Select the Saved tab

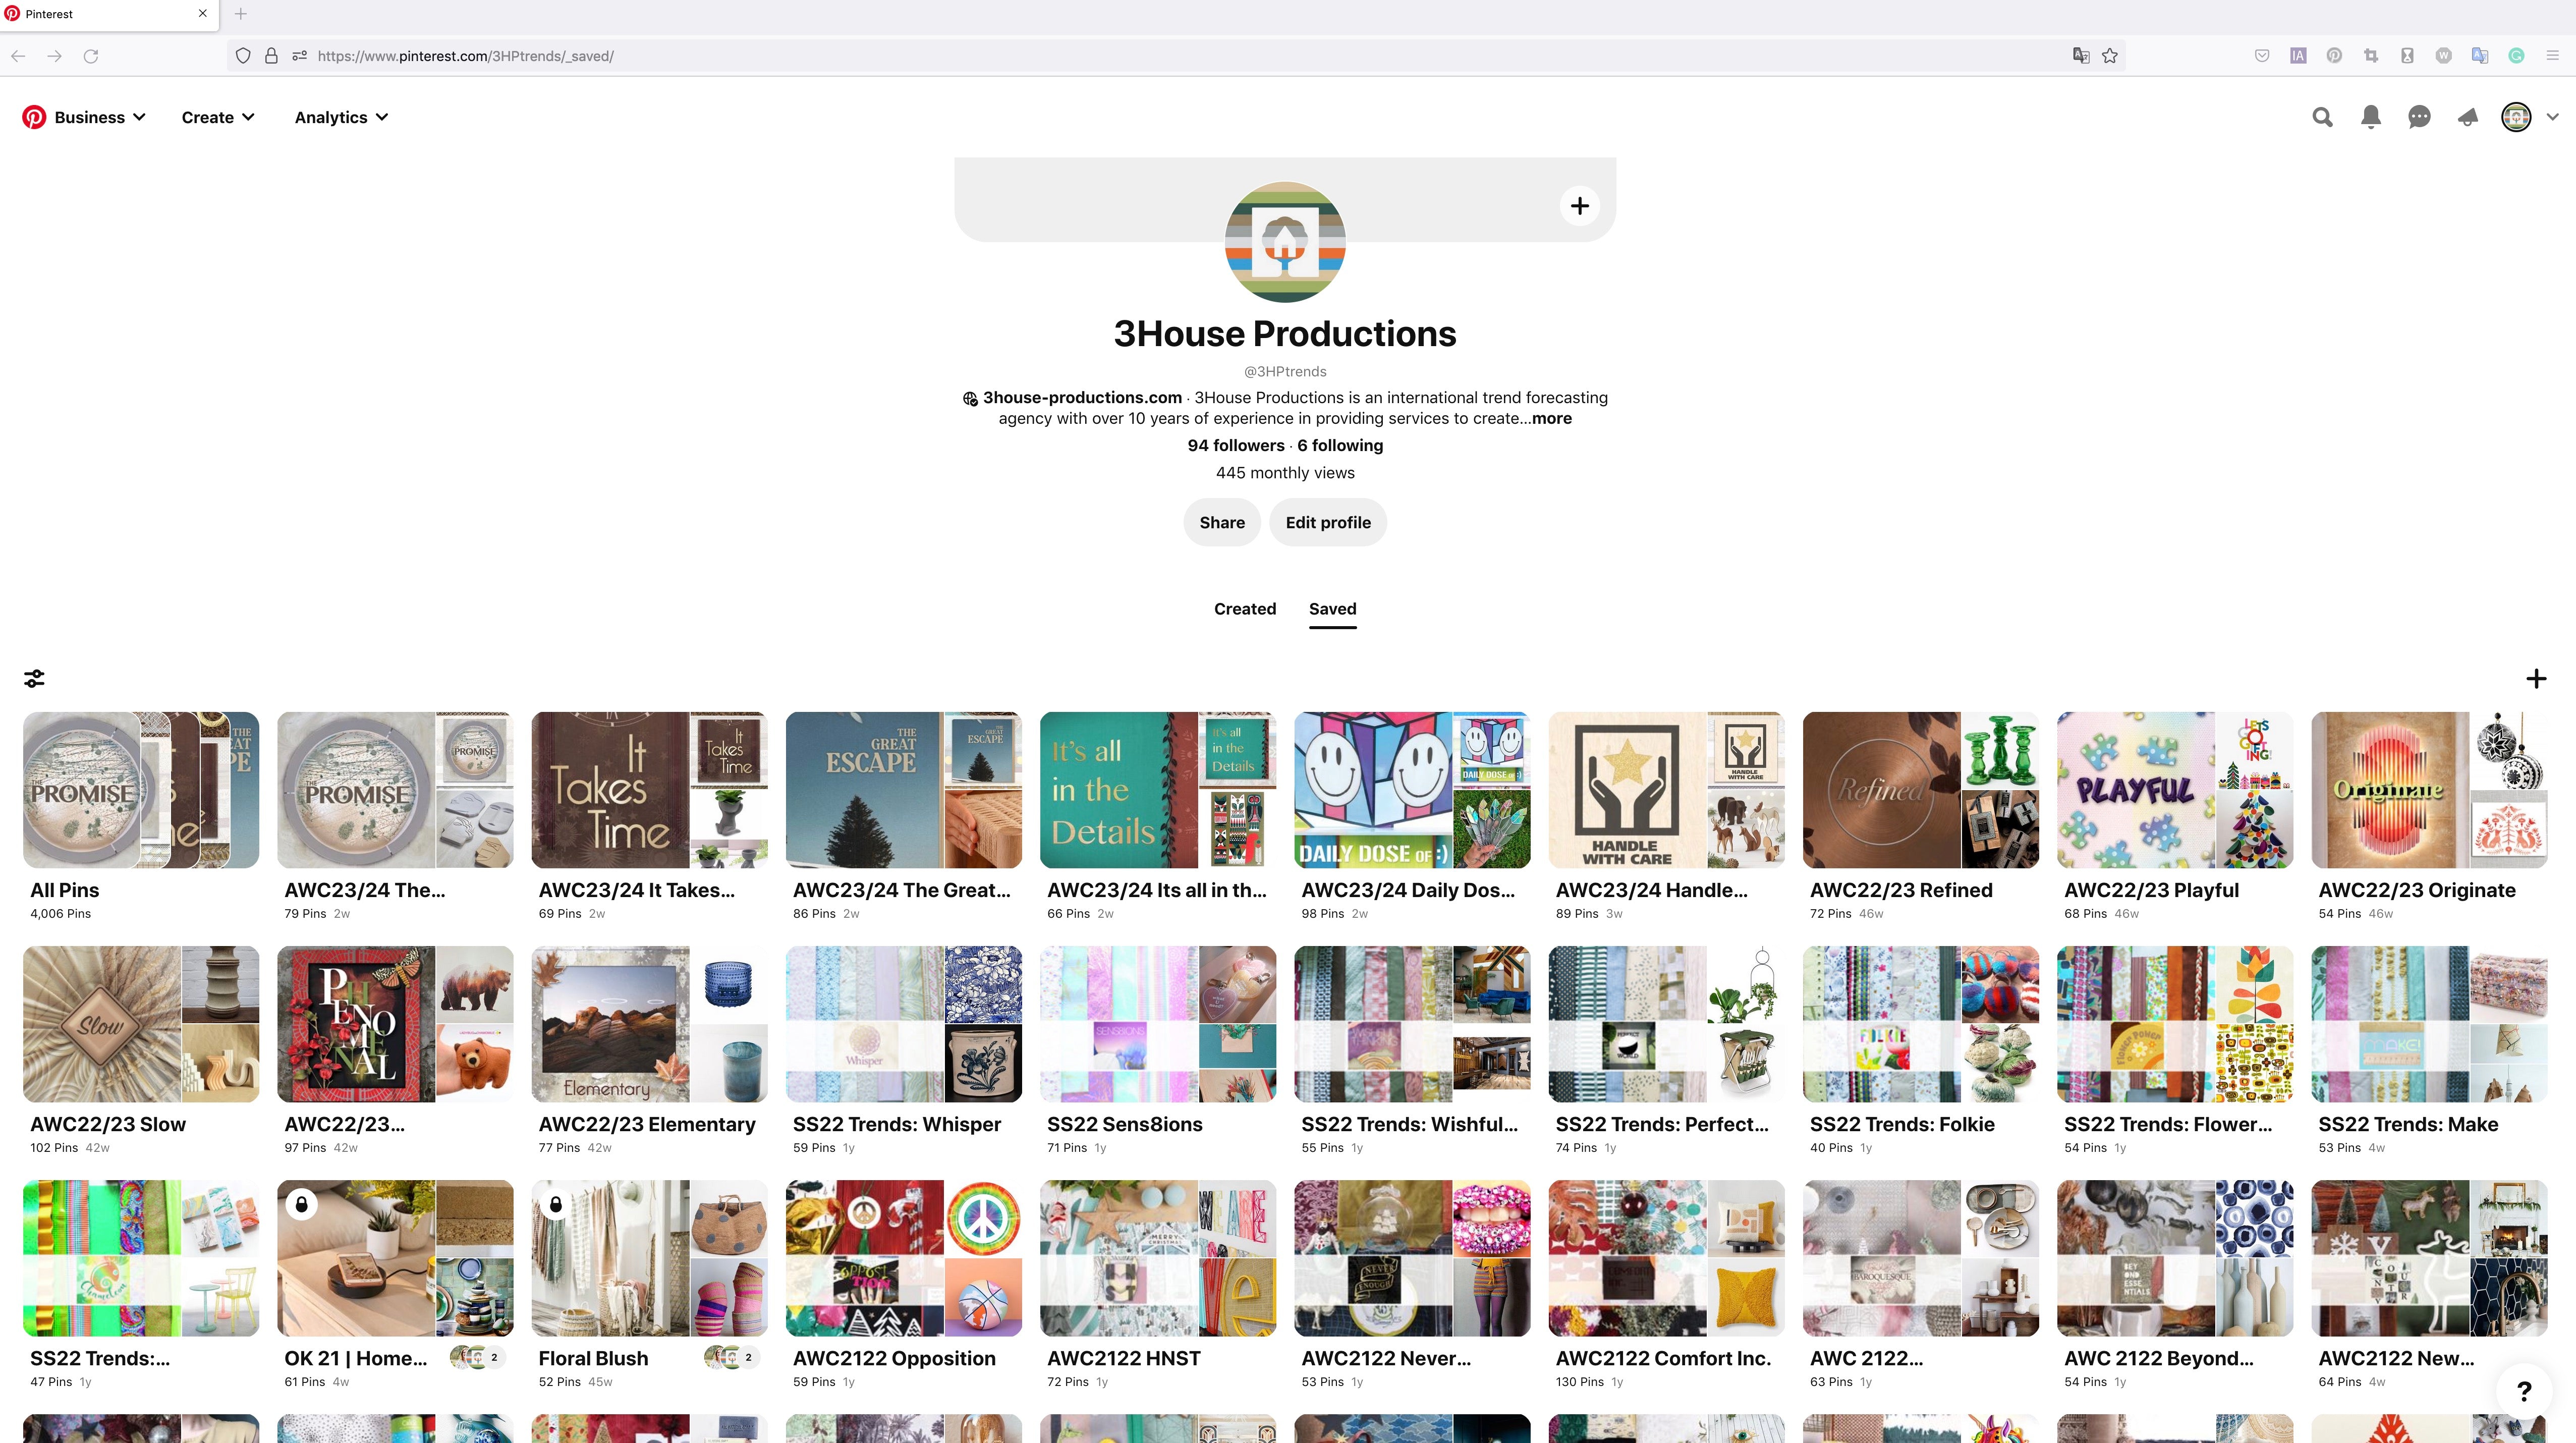pos(1333,609)
